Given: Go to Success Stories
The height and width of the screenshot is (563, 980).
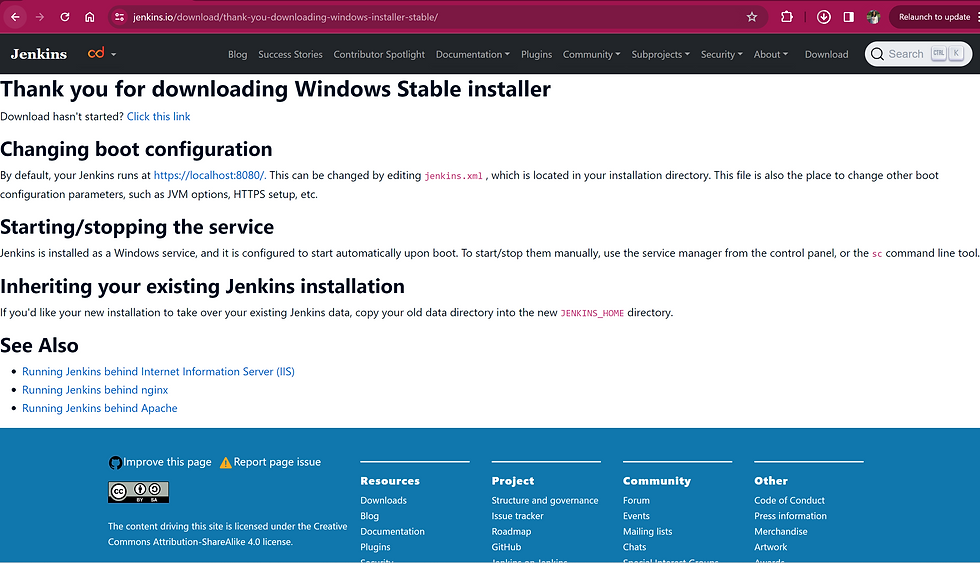Looking at the screenshot, I should [290, 54].
